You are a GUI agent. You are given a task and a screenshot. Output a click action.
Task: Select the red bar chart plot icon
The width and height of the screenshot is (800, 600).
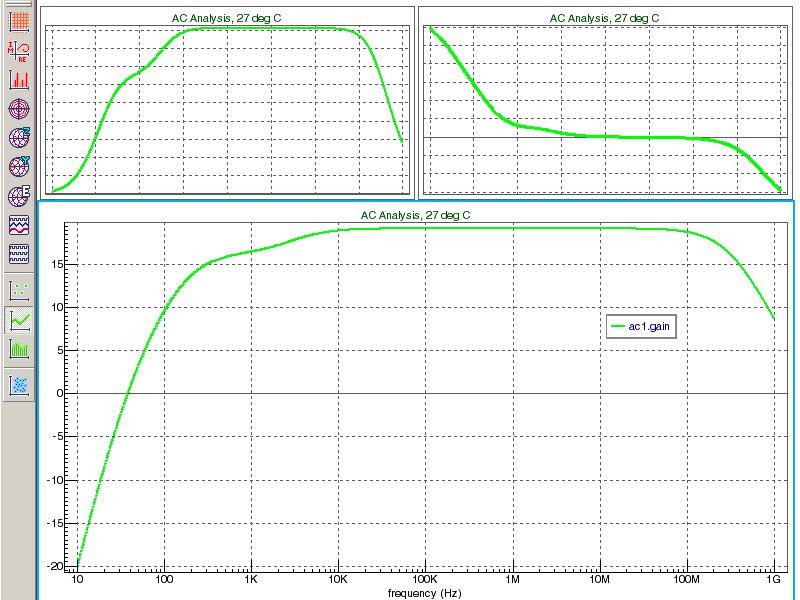19,80
